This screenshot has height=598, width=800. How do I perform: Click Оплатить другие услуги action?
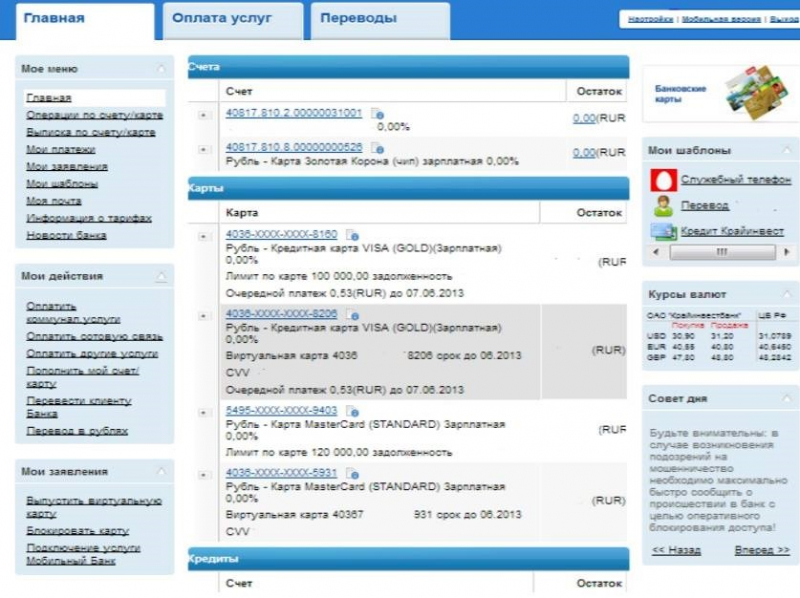(92, 354)
